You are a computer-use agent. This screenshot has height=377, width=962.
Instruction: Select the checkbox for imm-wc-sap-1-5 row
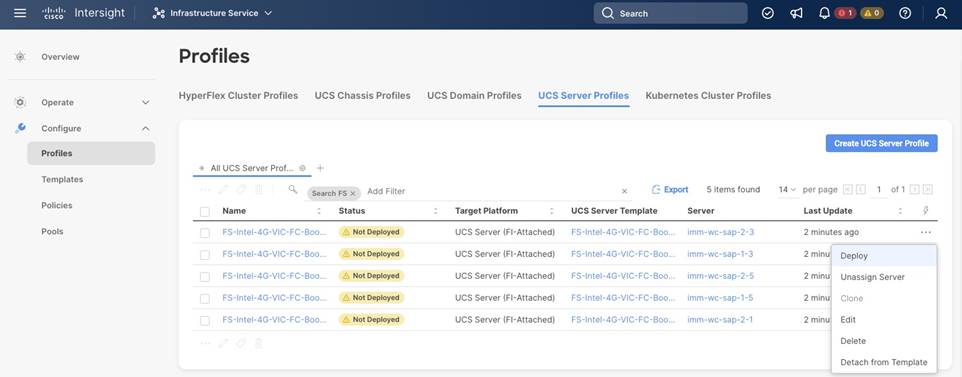(x=205, y=298)
